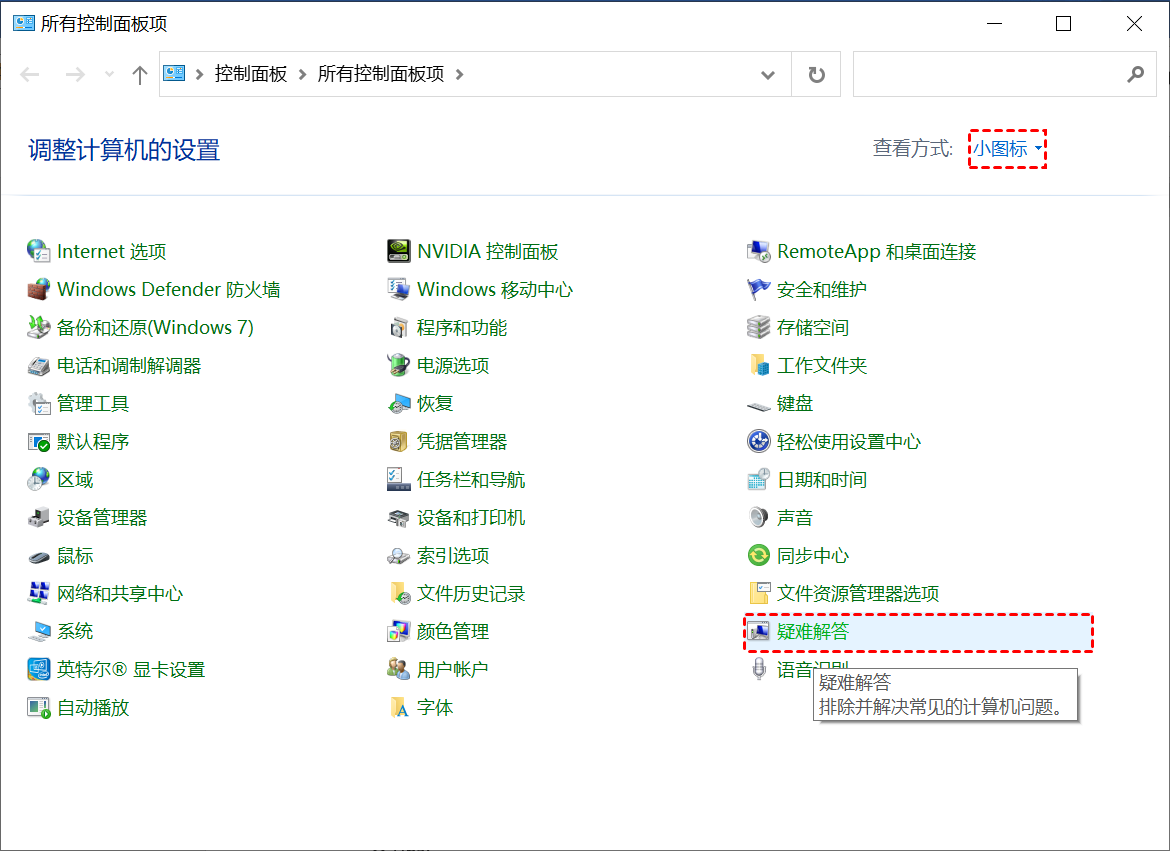Open the 程序和功能 text link

pyautogui.click(x=462, y=328)
